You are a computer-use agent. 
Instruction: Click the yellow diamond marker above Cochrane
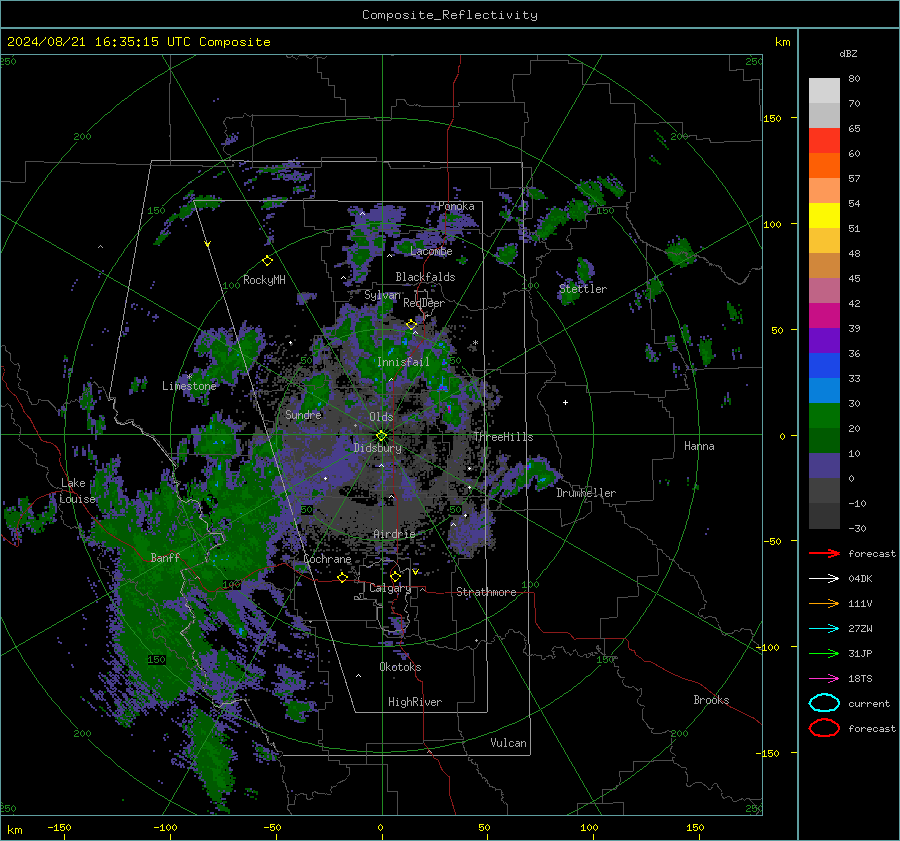(342, 577)
